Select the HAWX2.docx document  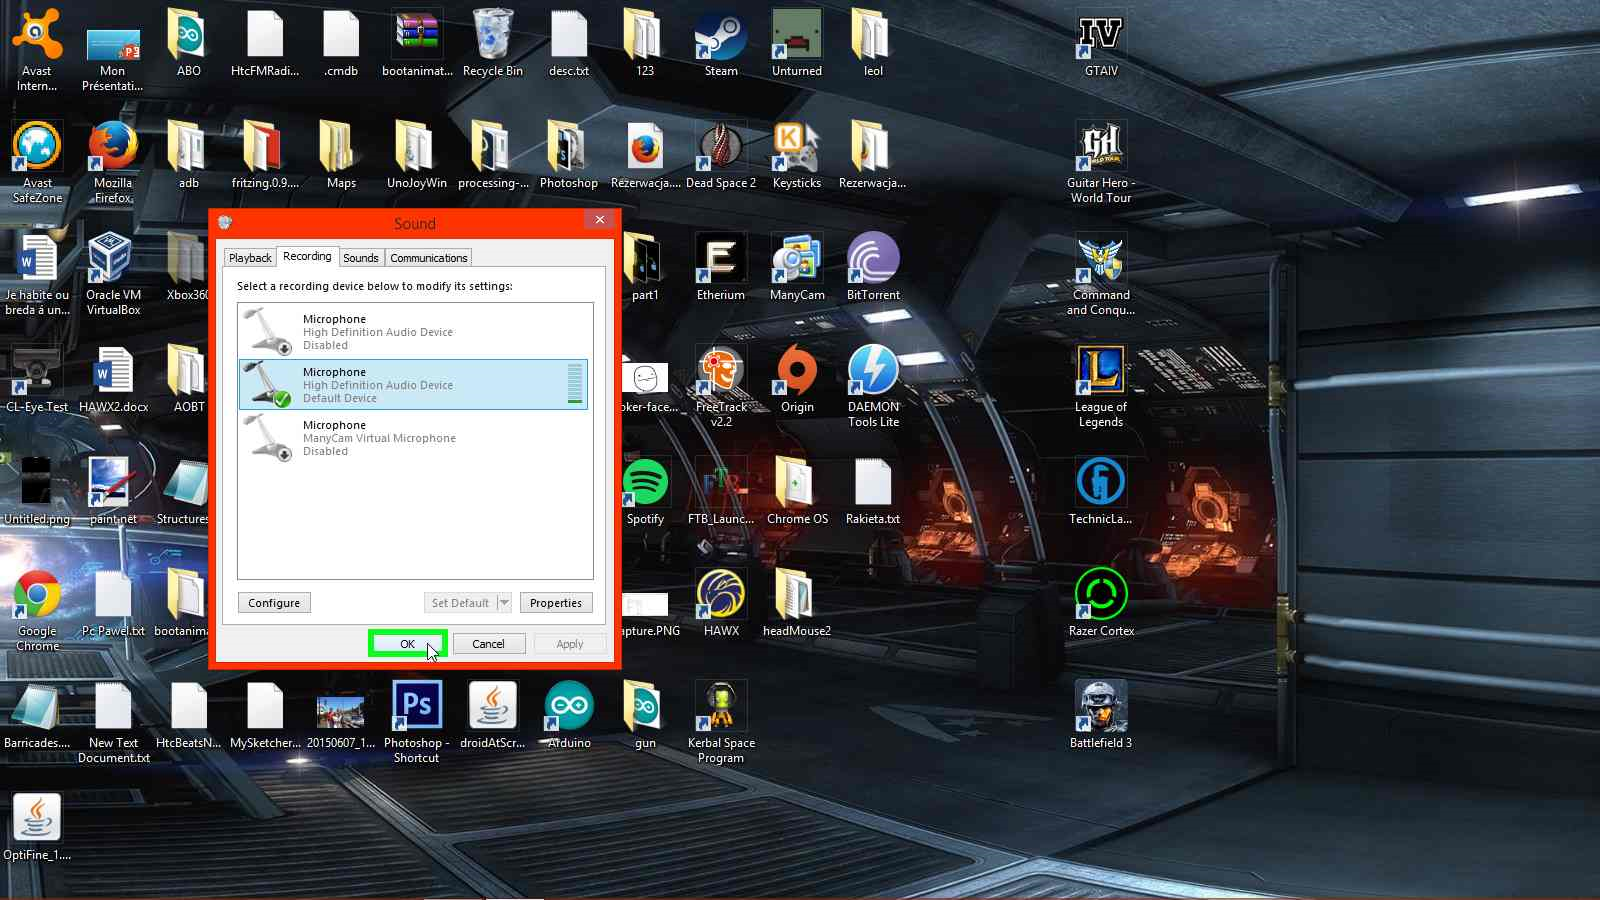pos(113,378)
